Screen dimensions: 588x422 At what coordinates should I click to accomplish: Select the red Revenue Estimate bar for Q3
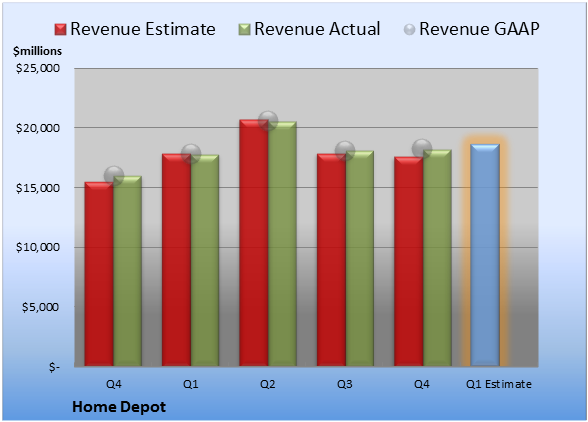tap(331, 260)
